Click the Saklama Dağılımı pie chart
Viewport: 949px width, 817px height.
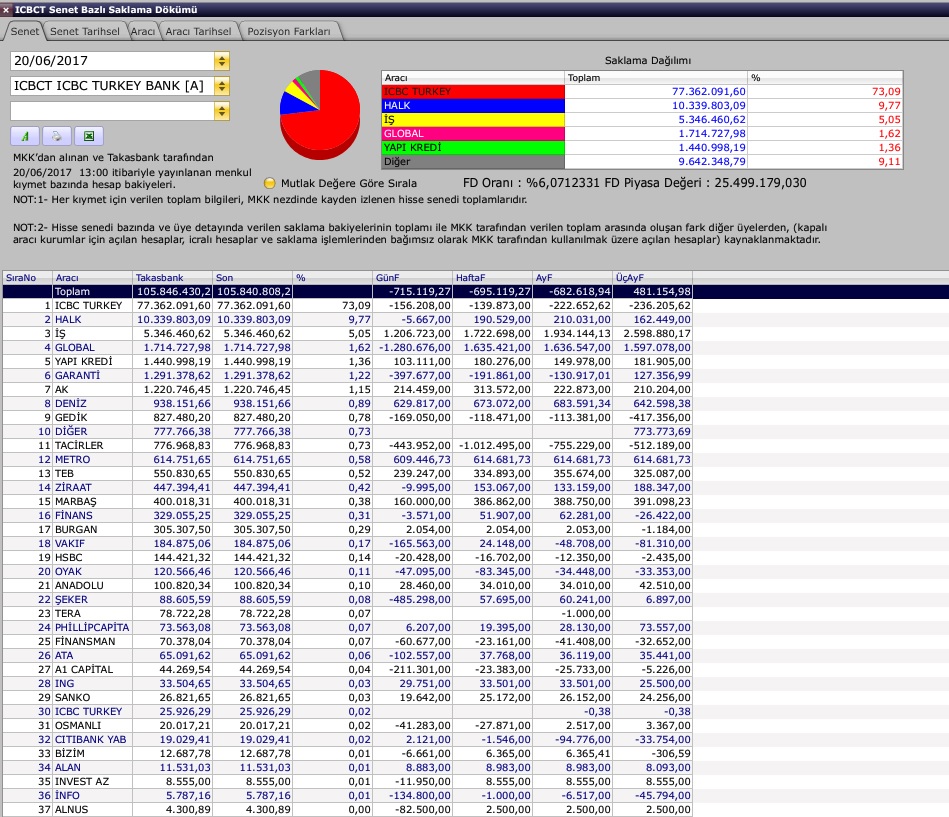coord(320,113)
